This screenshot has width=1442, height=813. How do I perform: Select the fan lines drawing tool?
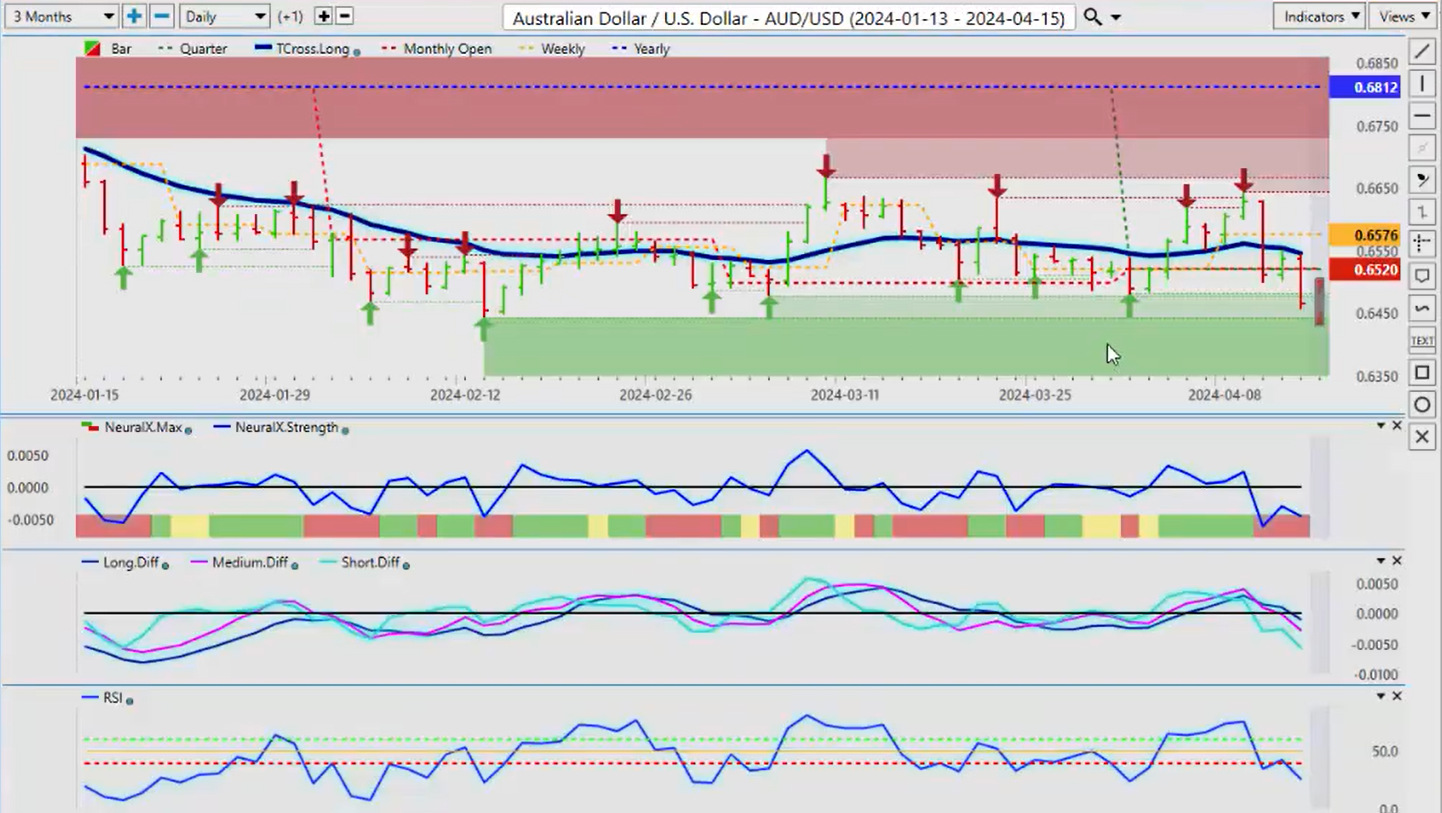point(1421,179)
